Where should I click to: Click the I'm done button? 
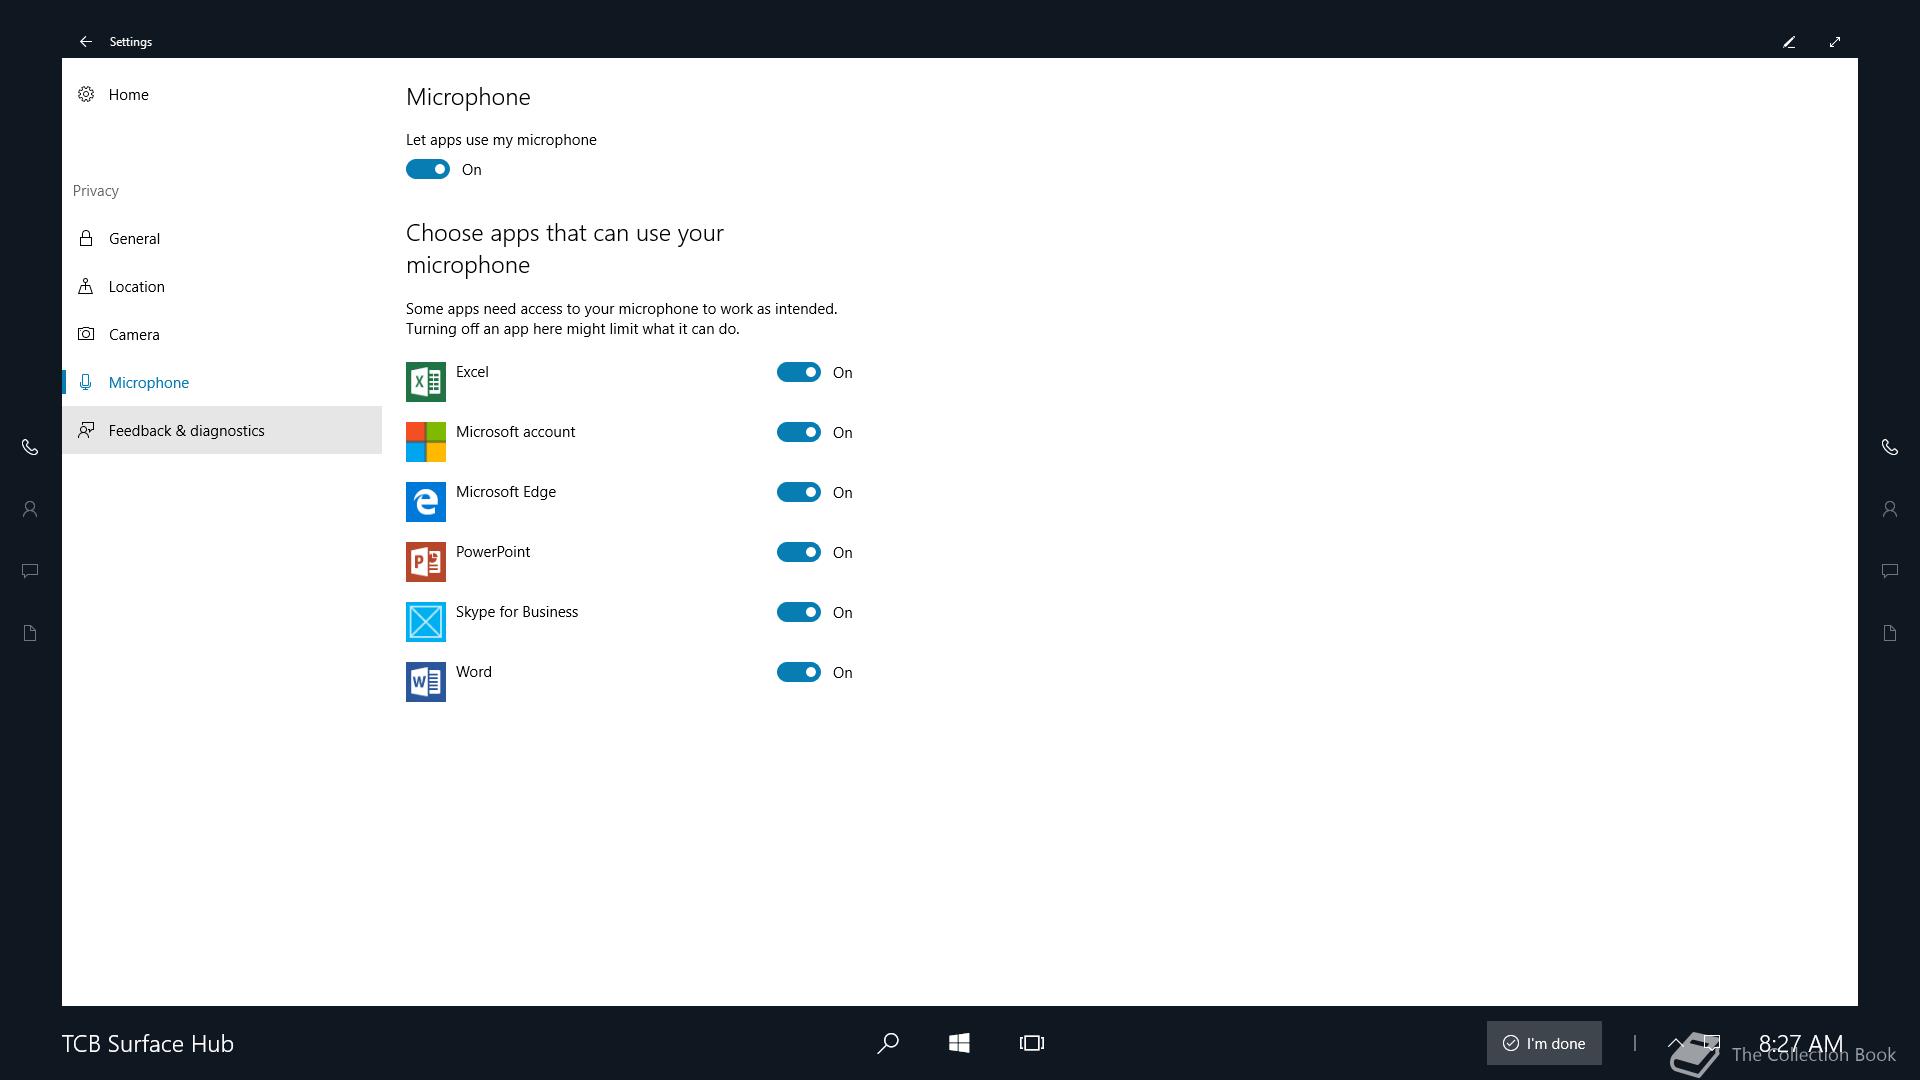point(1544,1043)
